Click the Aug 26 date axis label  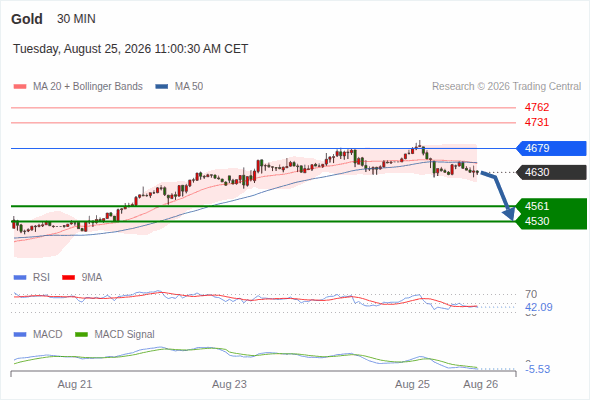(x=481, y=384)
